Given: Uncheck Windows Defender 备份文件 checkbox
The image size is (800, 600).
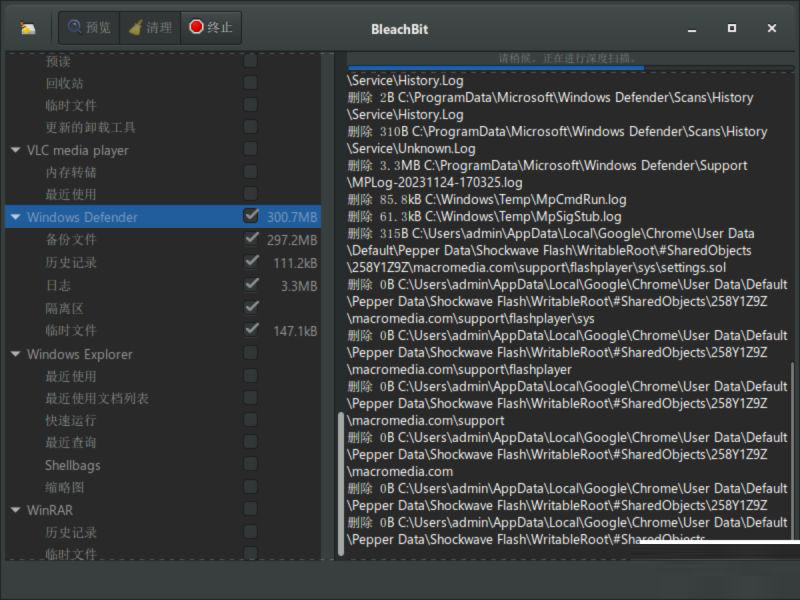Looking at the screenshot, I should 251,238.
